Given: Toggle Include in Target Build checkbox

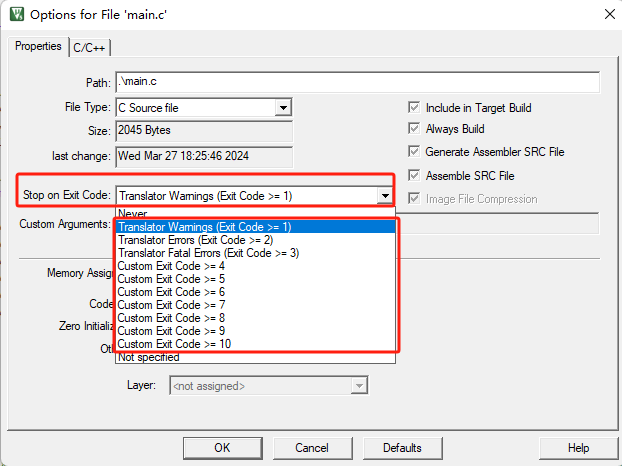Looking at the screenshot, I should tap(414, 107).
